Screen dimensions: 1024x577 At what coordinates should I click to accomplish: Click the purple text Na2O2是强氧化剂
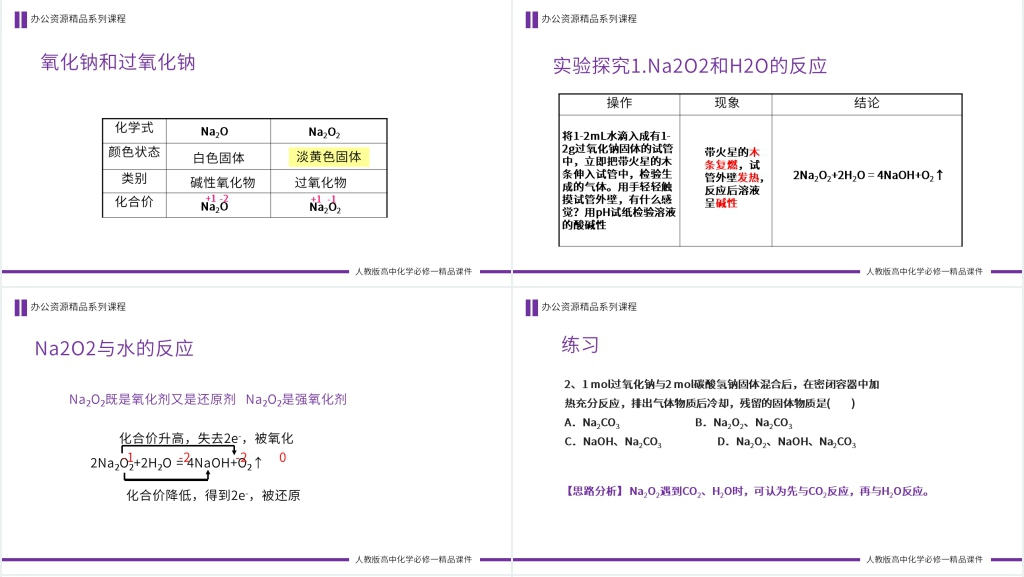296,399
